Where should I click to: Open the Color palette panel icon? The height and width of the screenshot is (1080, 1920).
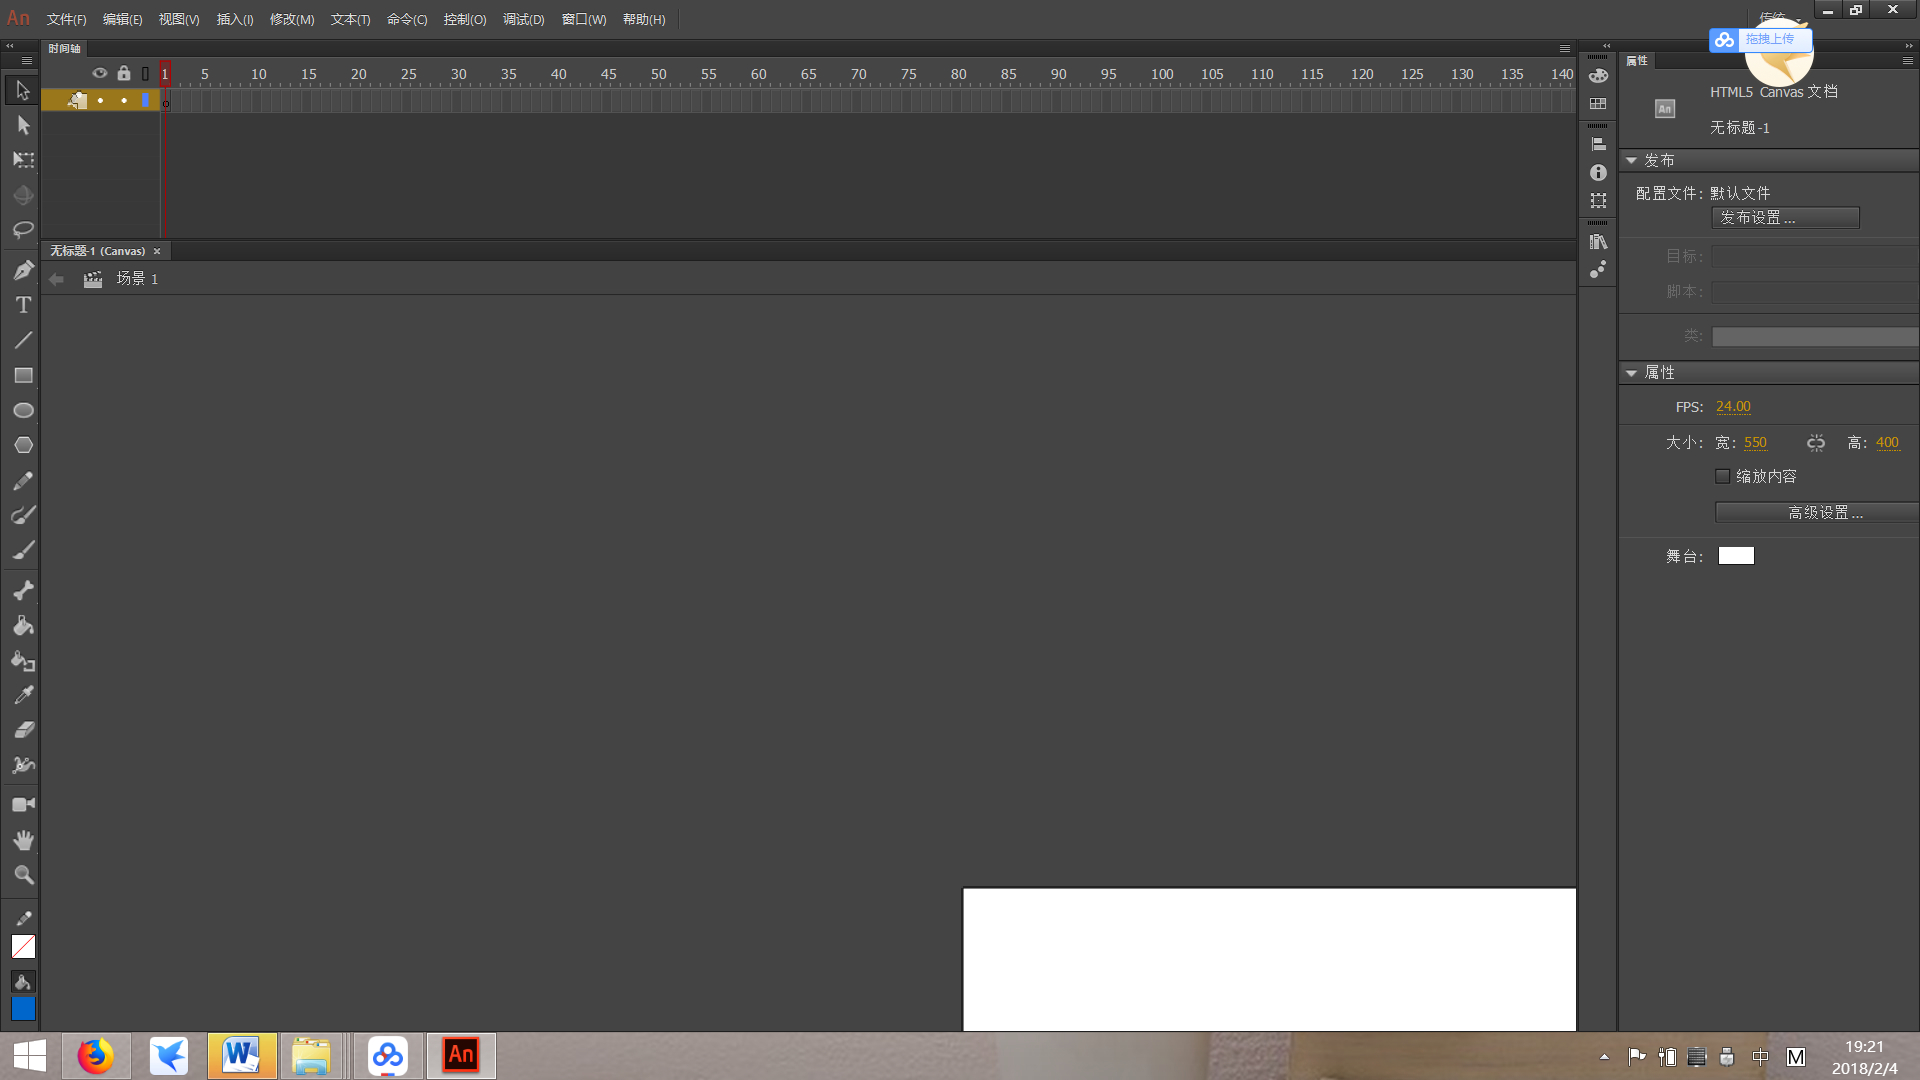[1598, 76]
